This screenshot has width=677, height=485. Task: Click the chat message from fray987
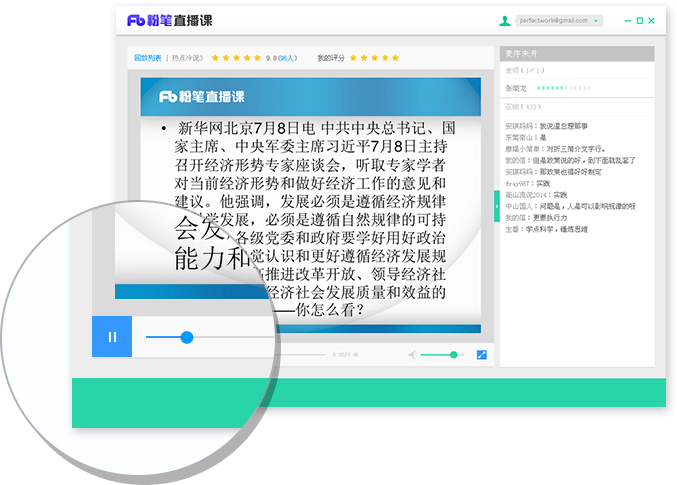pyautogui.click(x=527, y=184)
